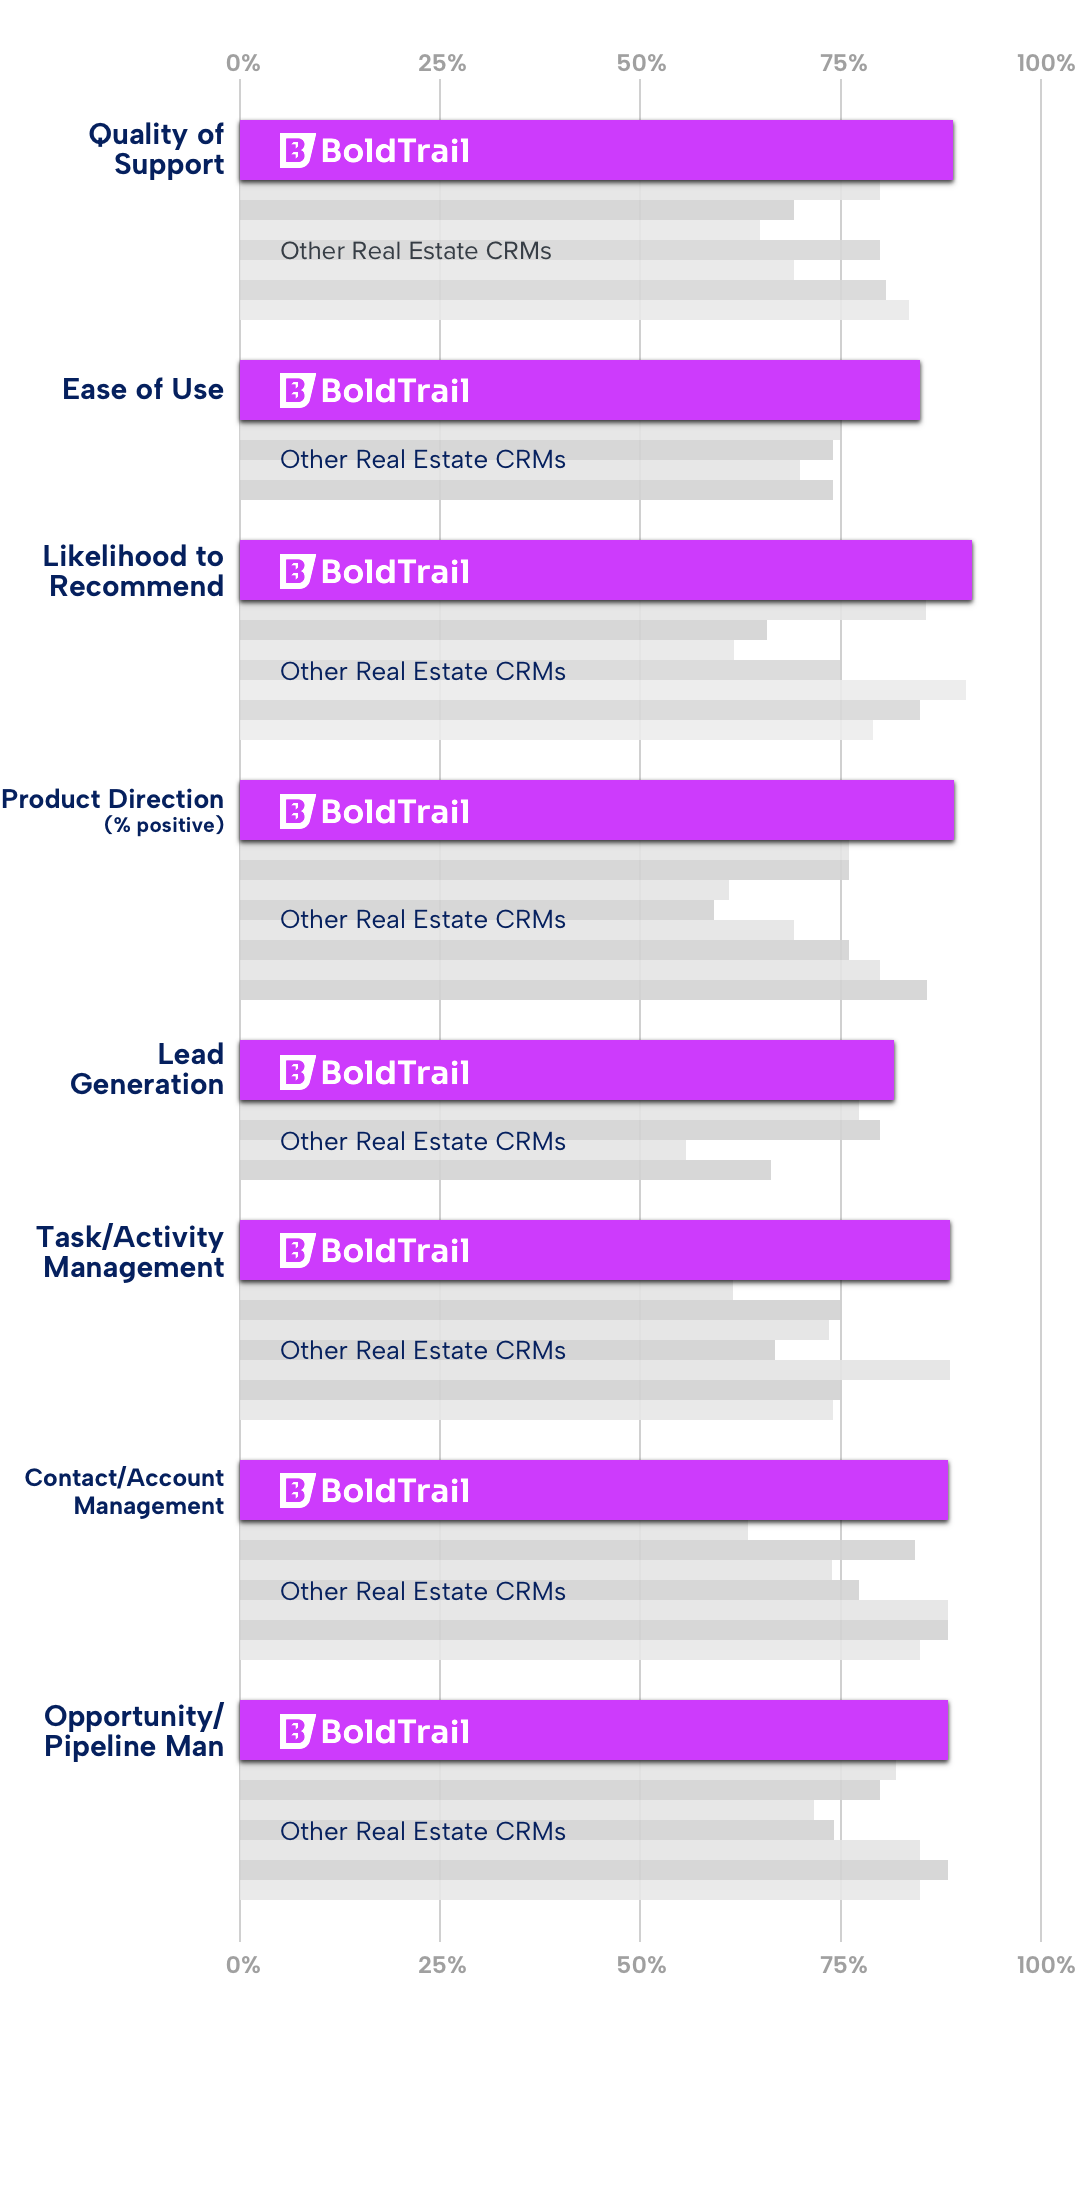
Task: Click BoldTrail logo icon in Ease of Use bar
Action: pos(297,391)
